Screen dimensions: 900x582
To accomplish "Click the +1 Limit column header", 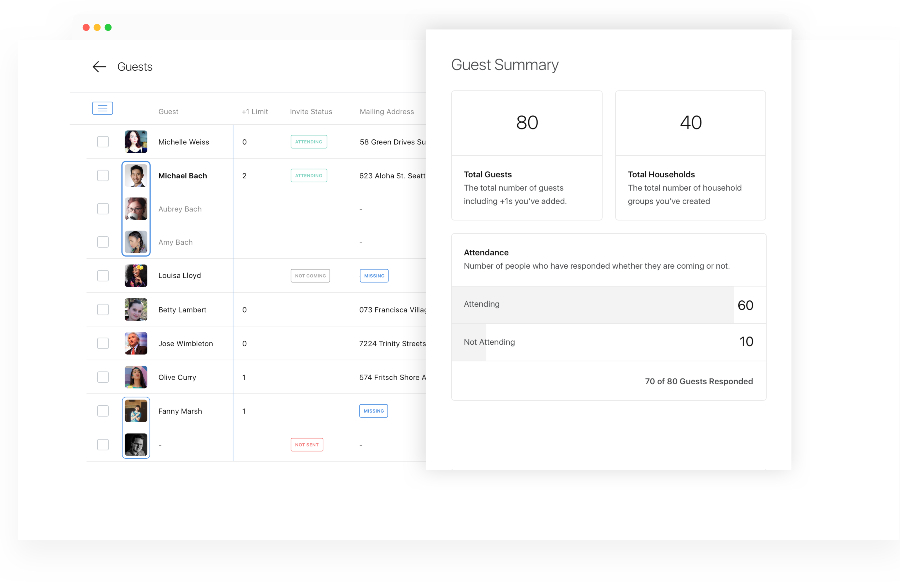I will click(255, 111).
